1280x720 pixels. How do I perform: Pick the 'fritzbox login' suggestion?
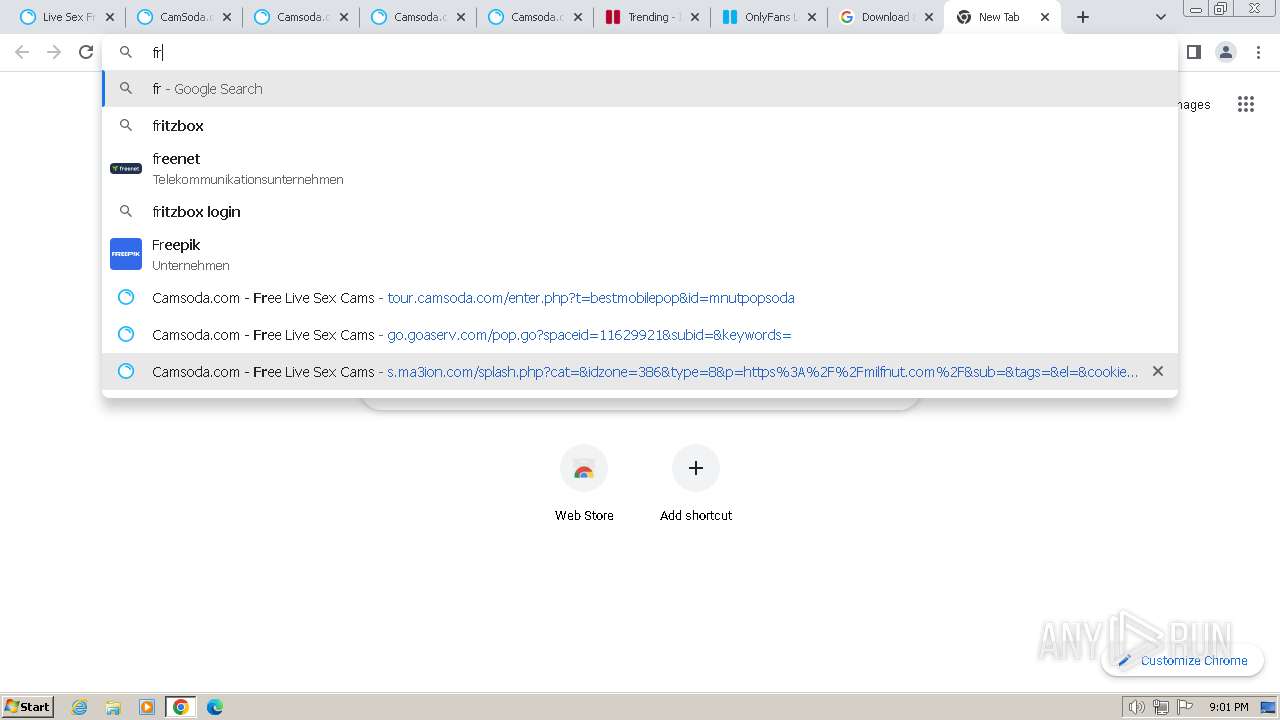640,211
